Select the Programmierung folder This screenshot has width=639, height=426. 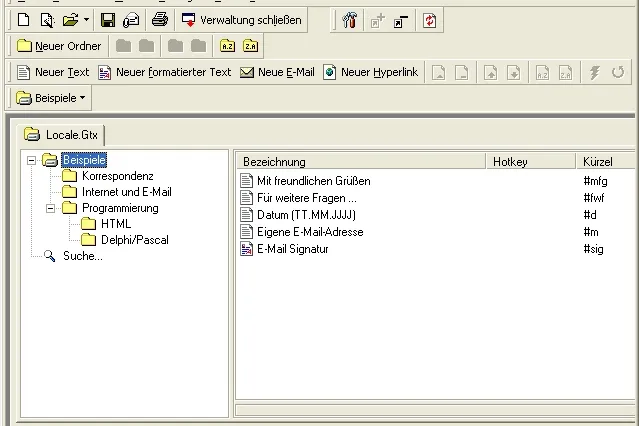point(120,208)
